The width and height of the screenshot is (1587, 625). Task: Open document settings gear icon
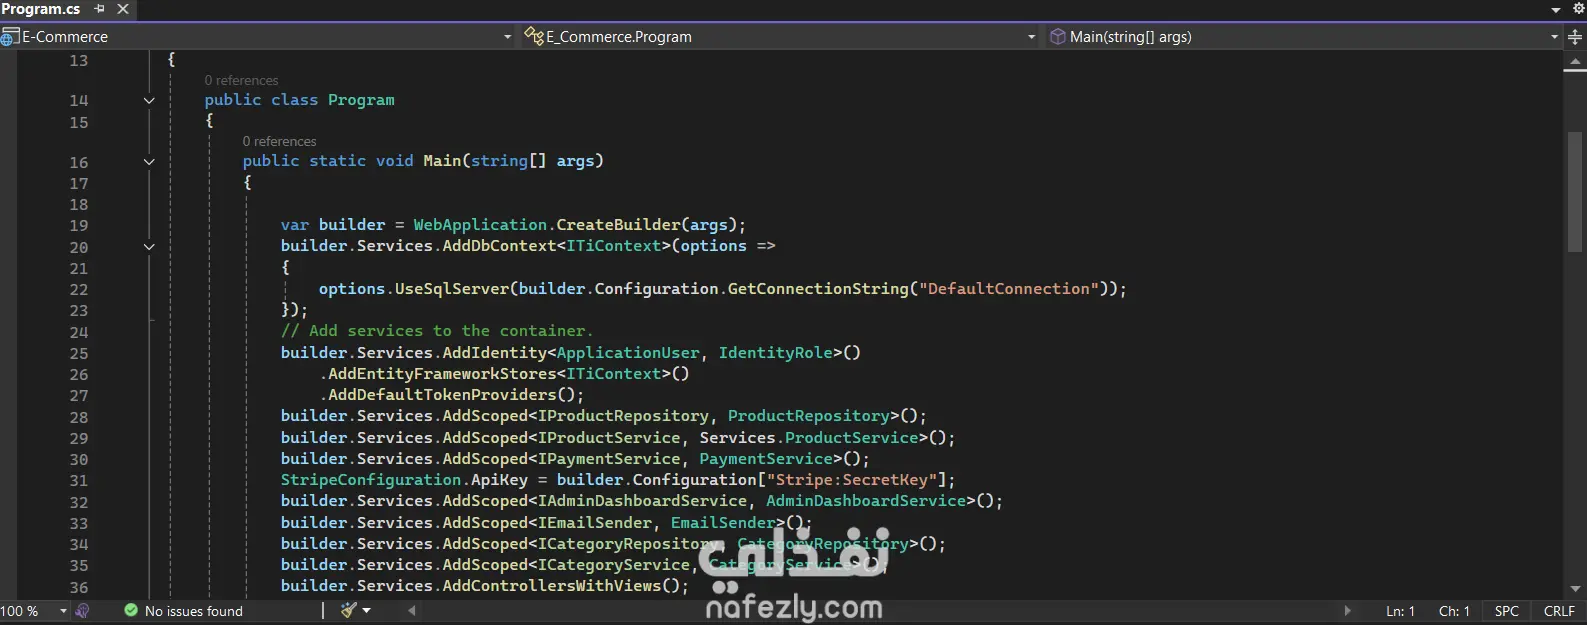(x=1578, y=9)
